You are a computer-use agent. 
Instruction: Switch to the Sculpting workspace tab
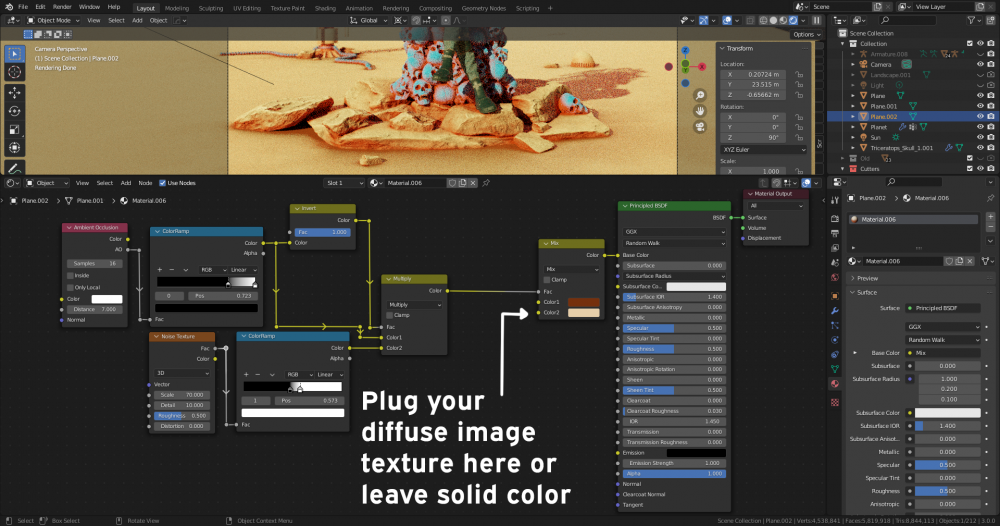(x=210, y=8)
